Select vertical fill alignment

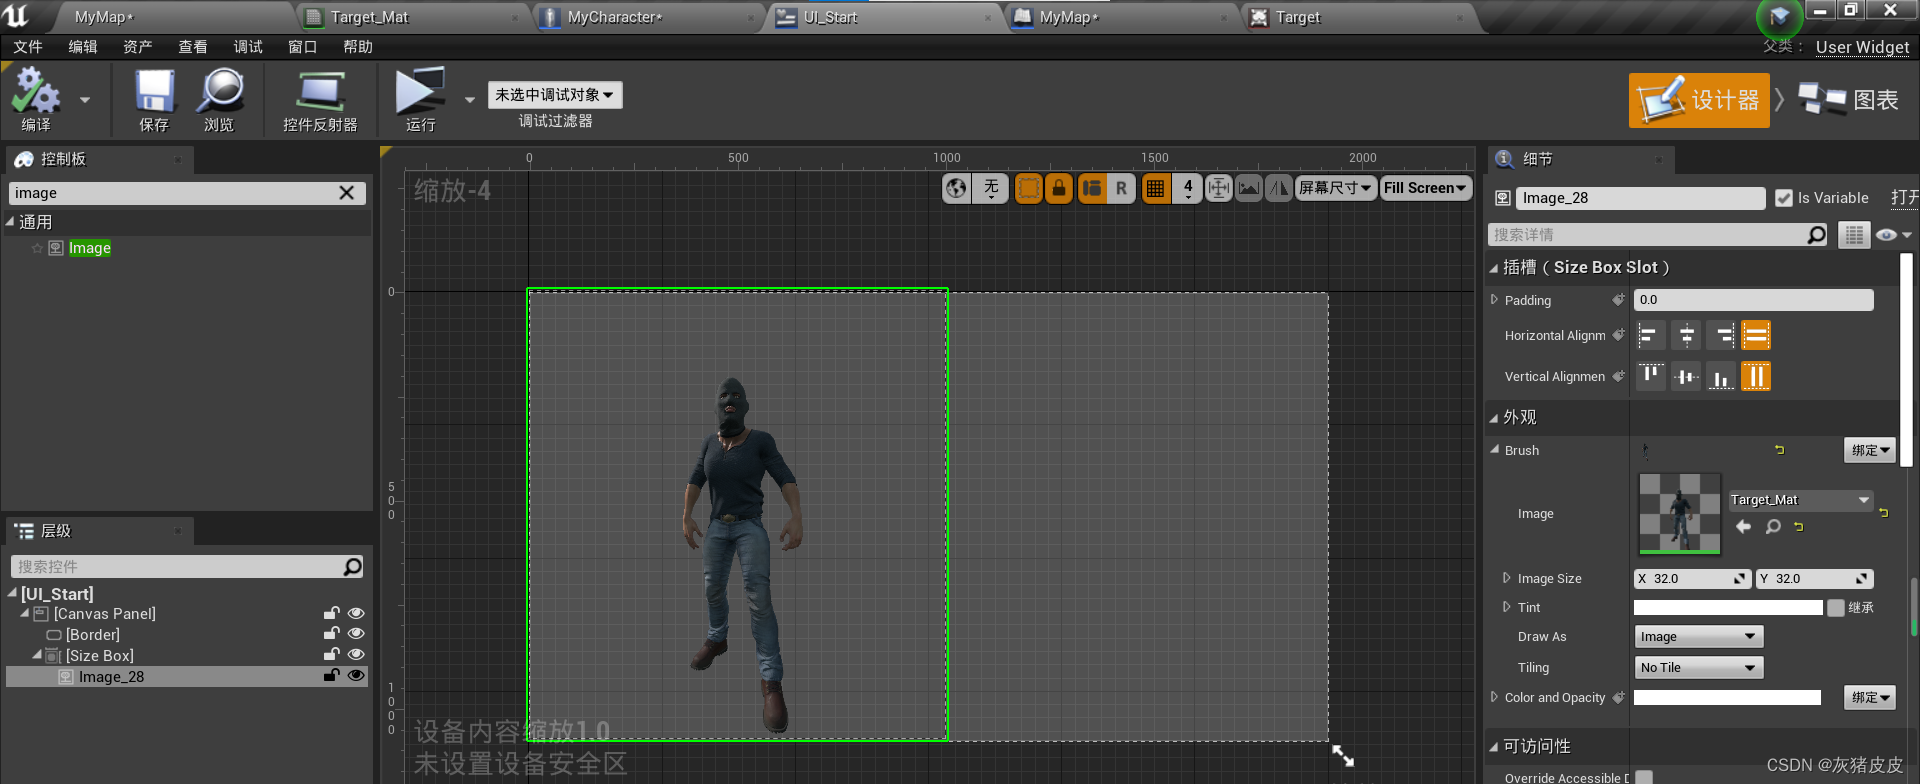point(1756,376)
